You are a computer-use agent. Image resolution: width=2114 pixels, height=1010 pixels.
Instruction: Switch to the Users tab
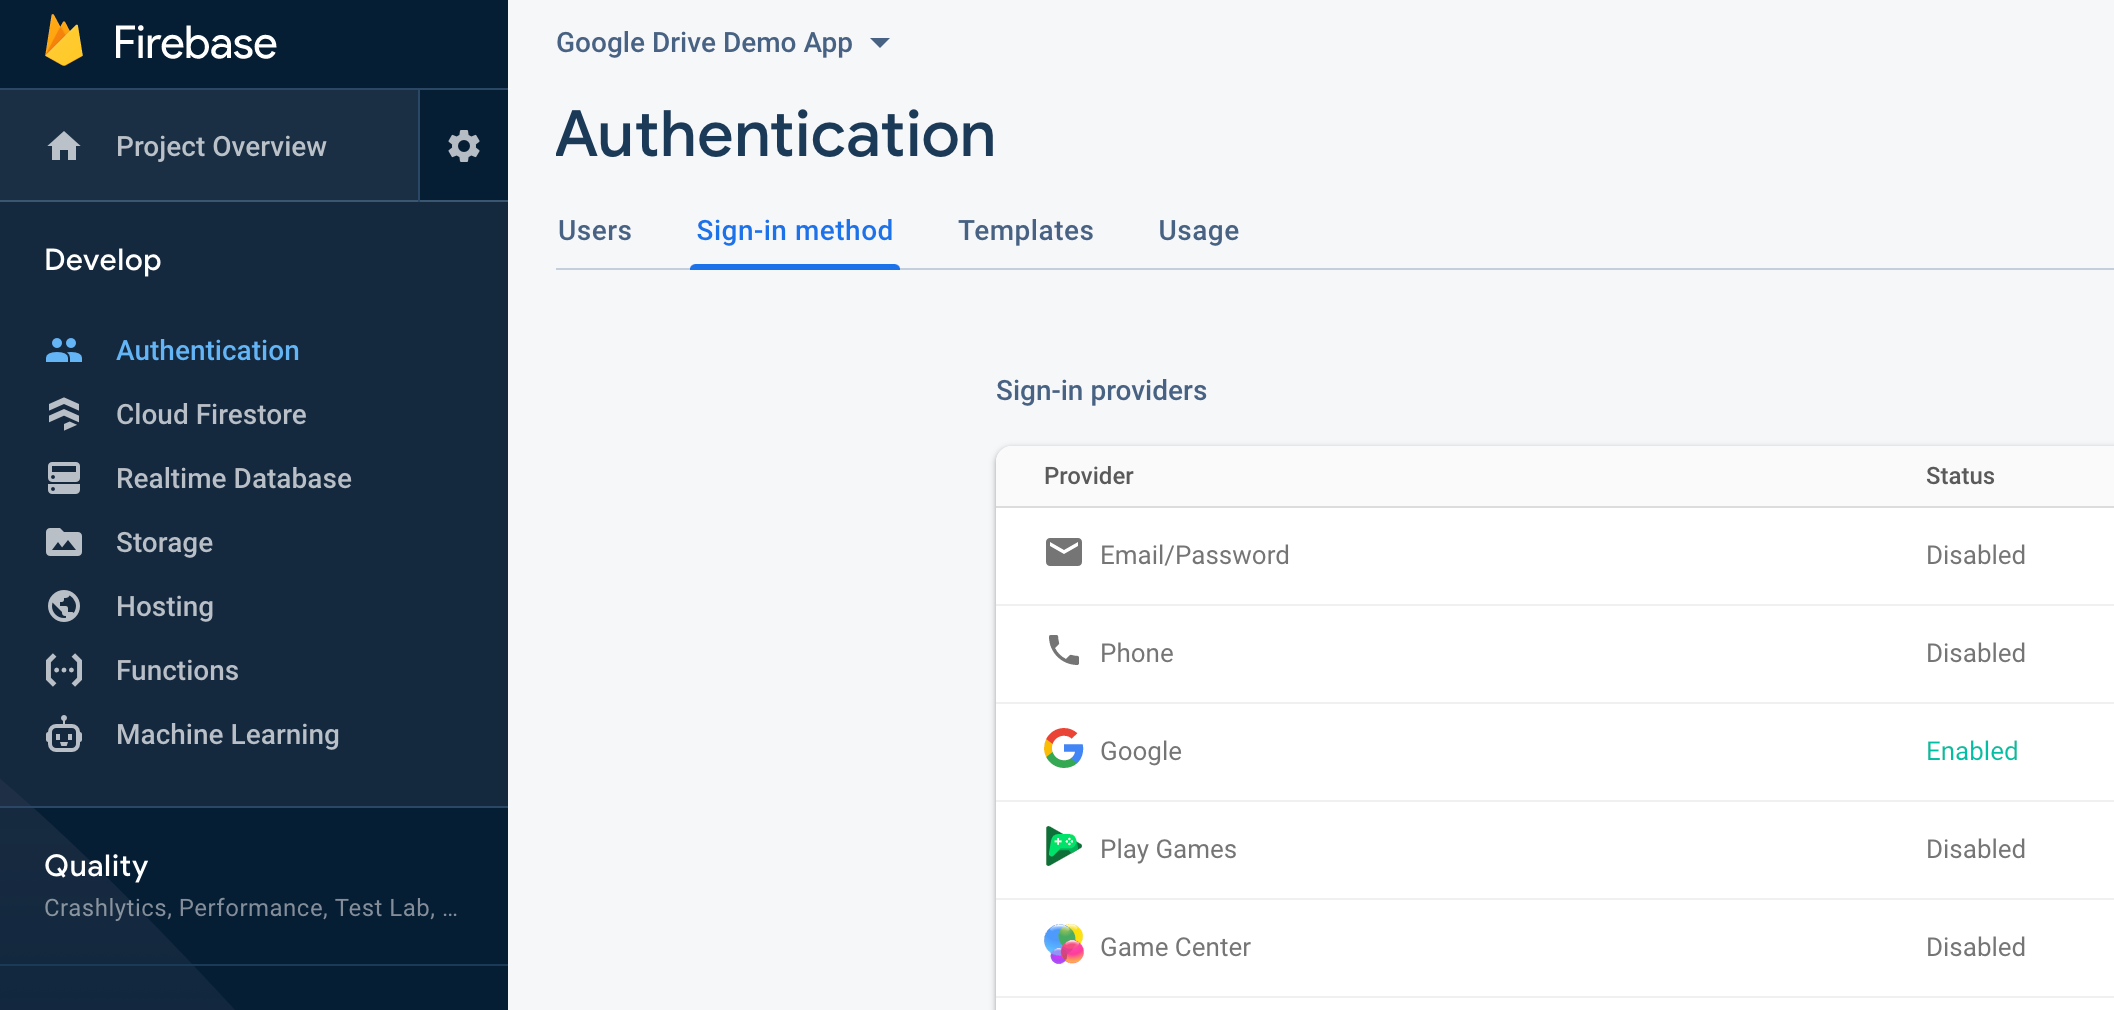[x=594, y=230]
